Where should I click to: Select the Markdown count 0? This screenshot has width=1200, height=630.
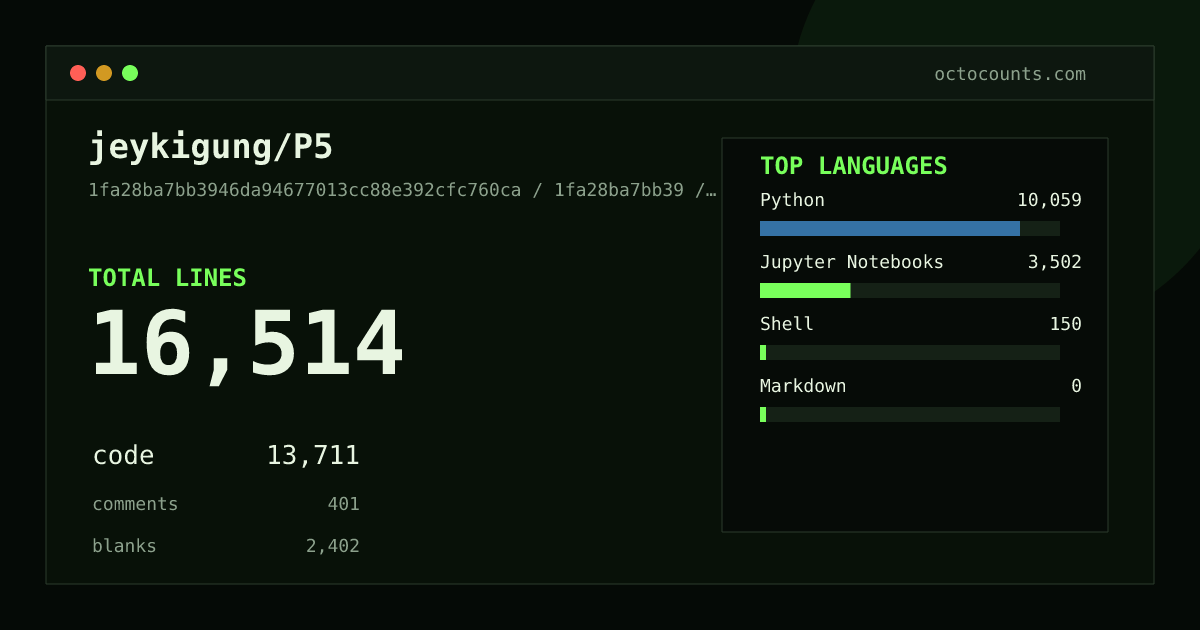[1076, 386]
